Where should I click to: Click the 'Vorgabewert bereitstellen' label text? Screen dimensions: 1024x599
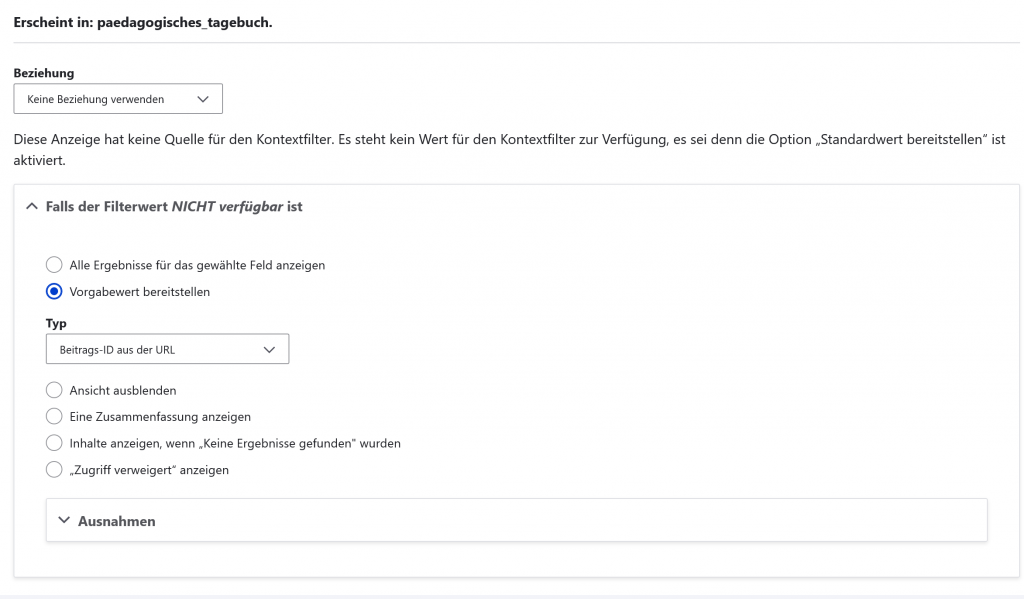[140, 292]
